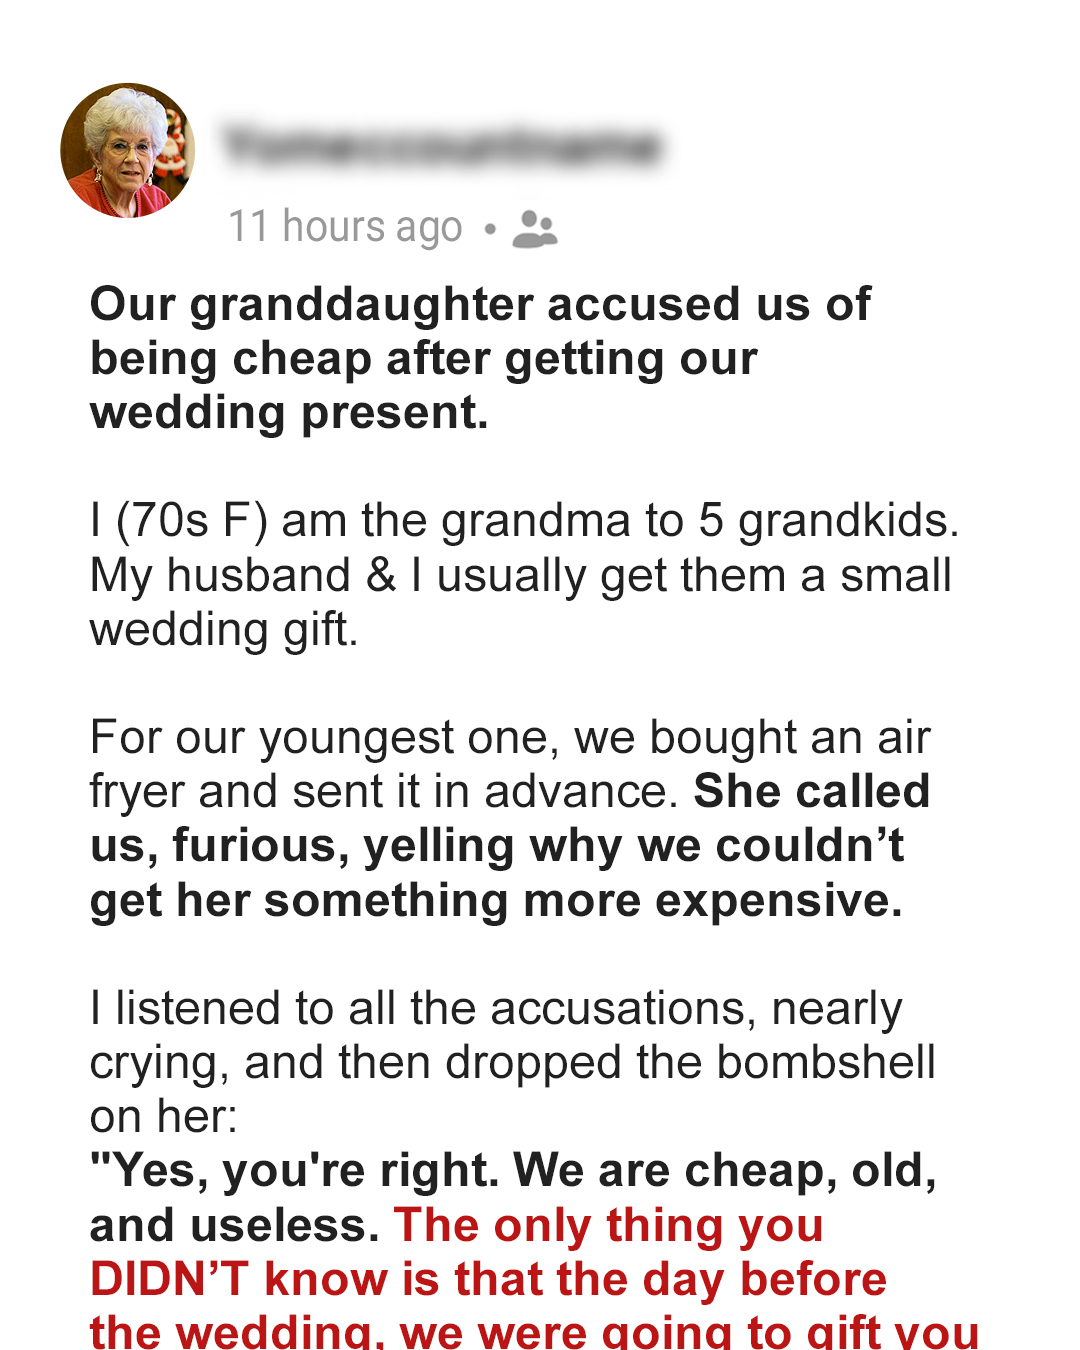Click the dot separator beside the timestamp
This screenshot has height=1350, width=1080.
tap(489, 229)
